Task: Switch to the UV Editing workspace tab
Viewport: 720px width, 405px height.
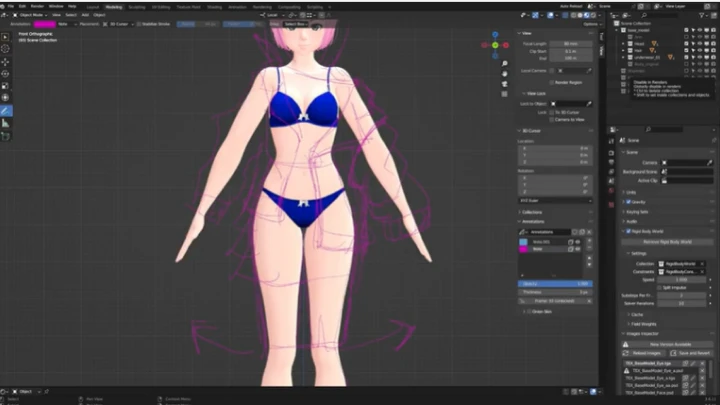Action: 161,7
